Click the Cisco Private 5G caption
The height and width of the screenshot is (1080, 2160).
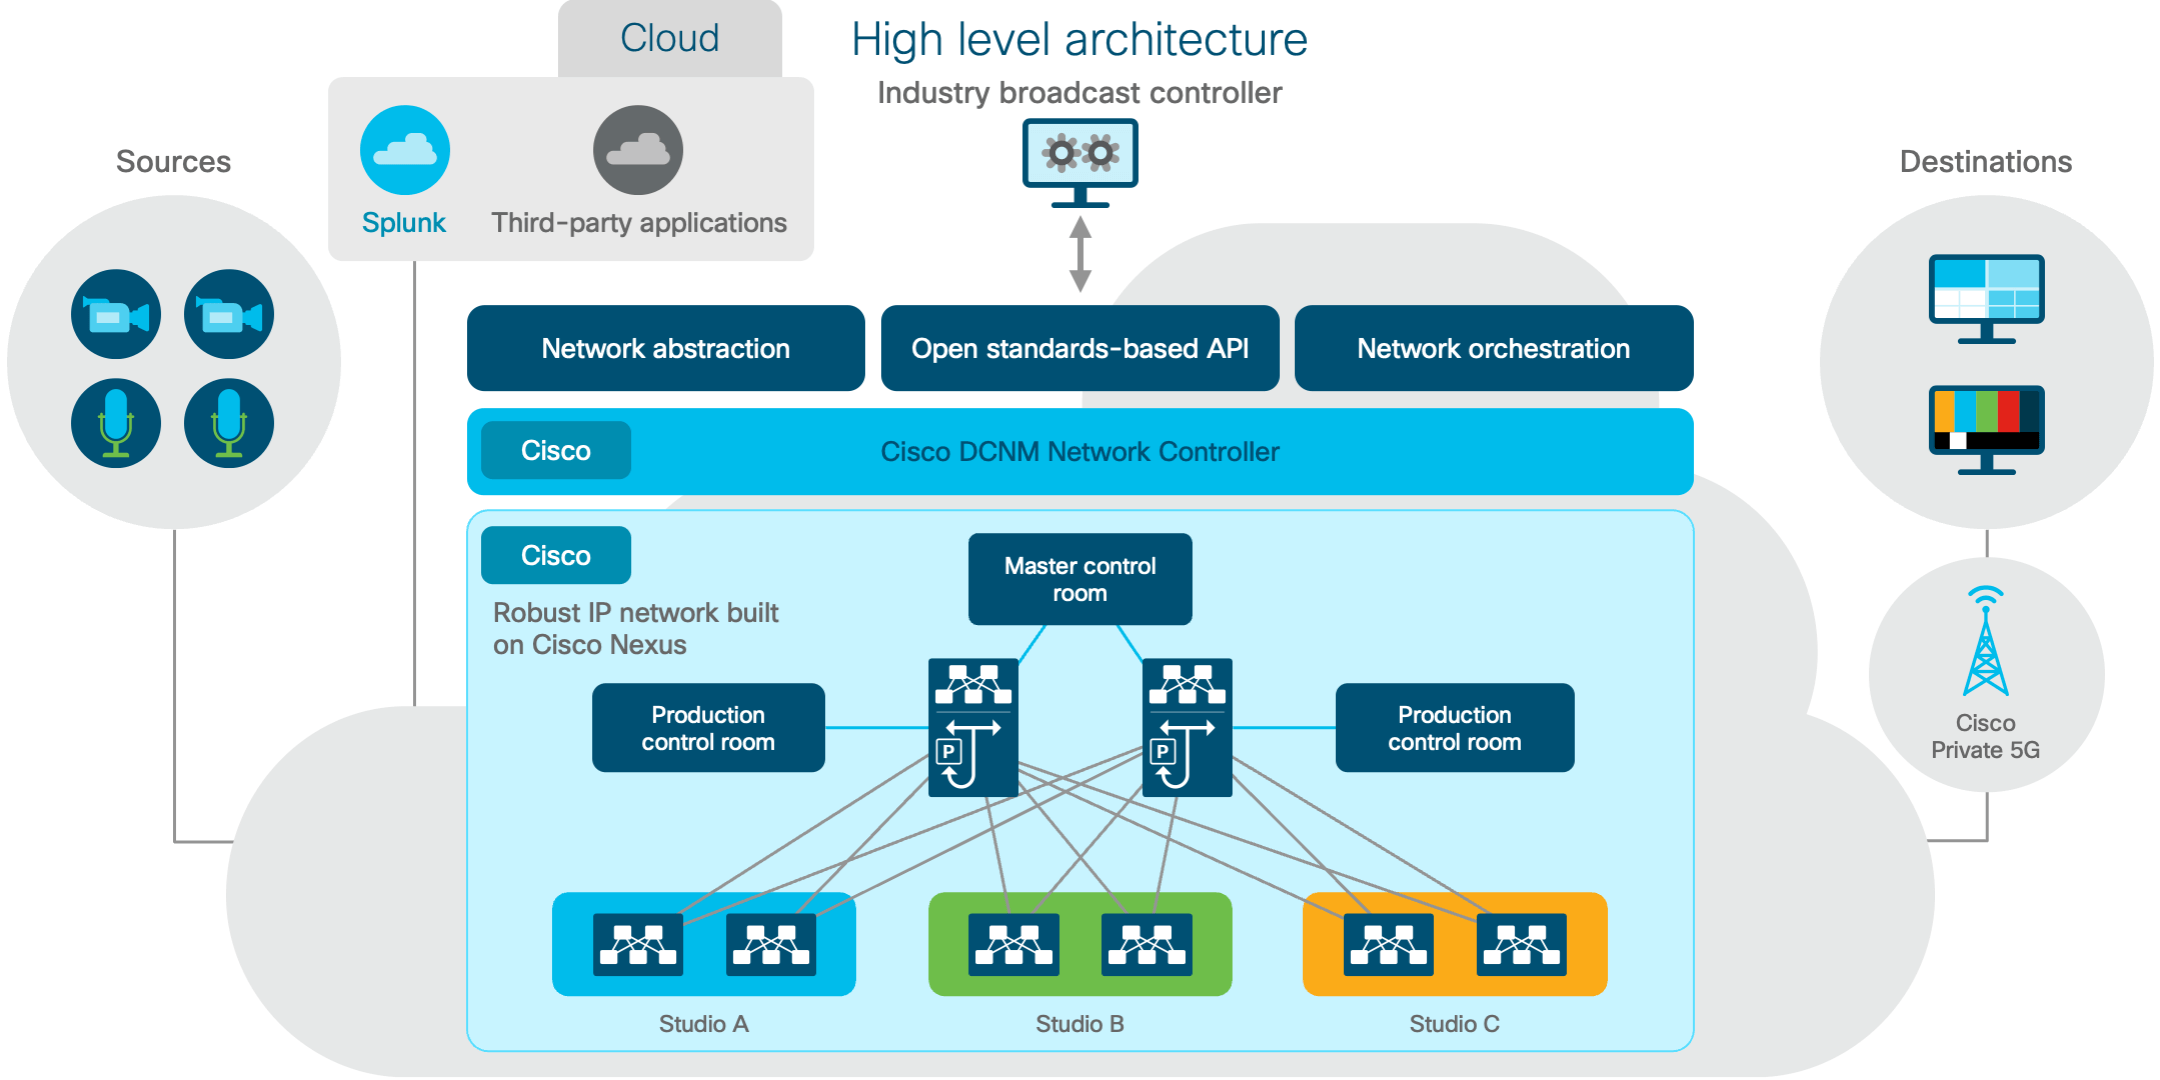point(1986,736)
